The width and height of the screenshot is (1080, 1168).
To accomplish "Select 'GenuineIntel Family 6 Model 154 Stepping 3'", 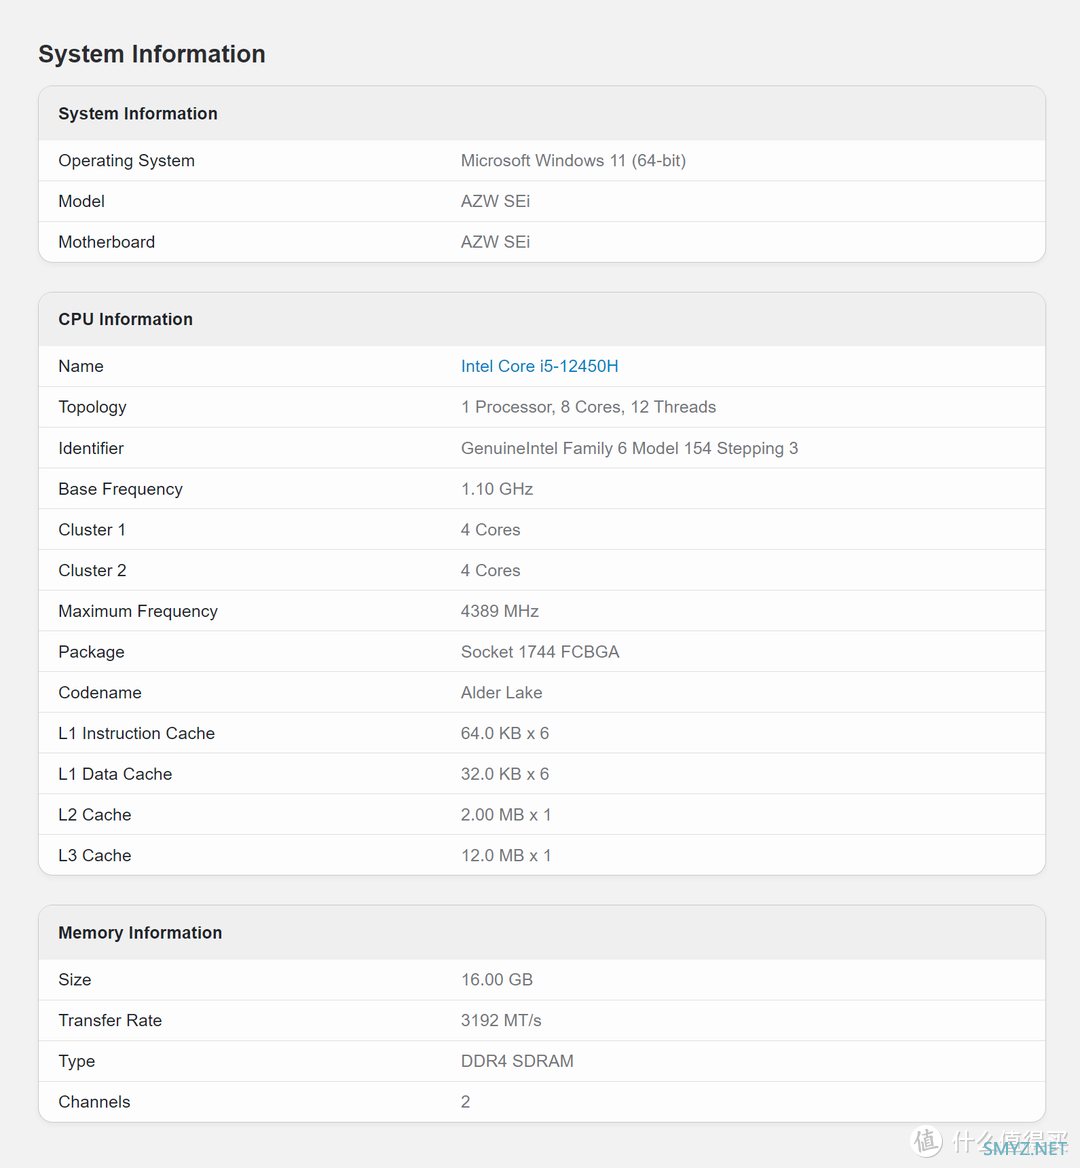I will click(629, 448).
